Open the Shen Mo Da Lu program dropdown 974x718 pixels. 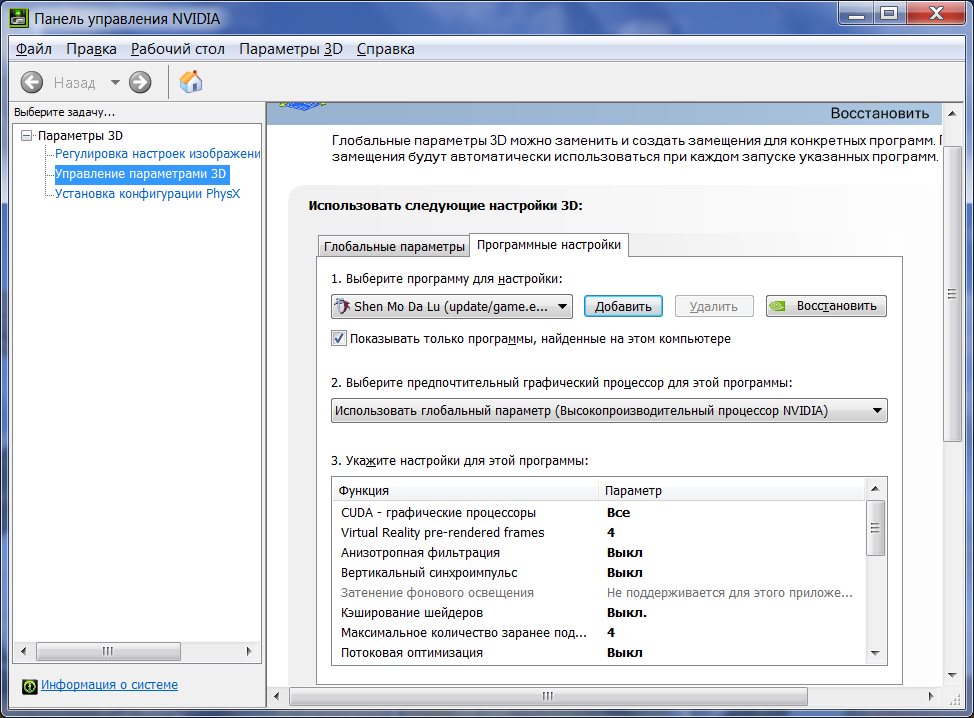point(451,306)
